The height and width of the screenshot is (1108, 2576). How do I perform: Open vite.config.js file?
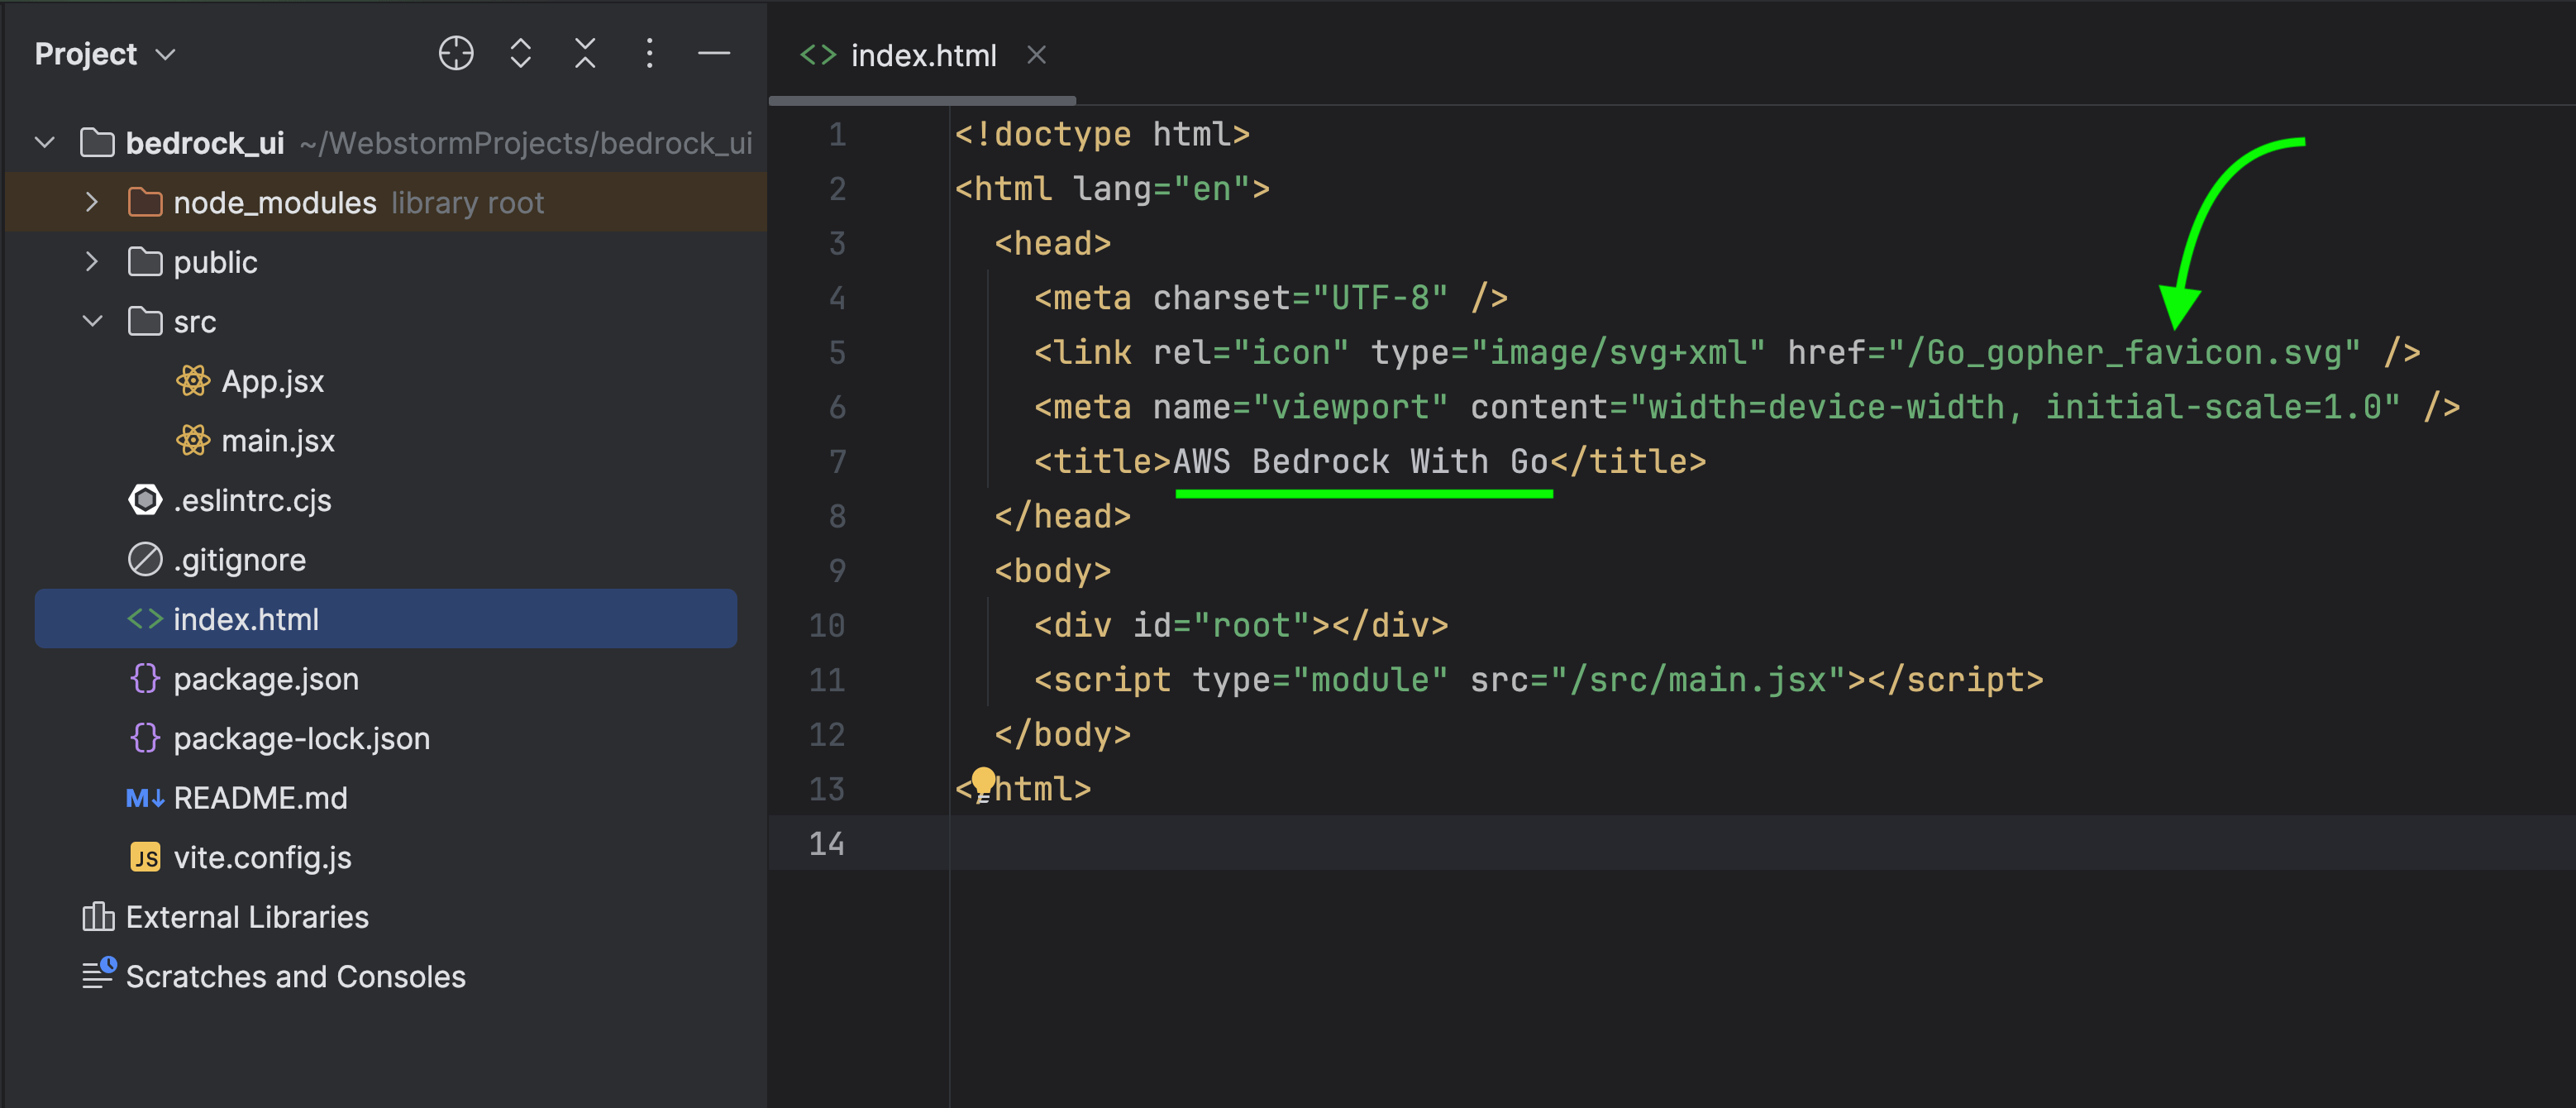(262, 857)
